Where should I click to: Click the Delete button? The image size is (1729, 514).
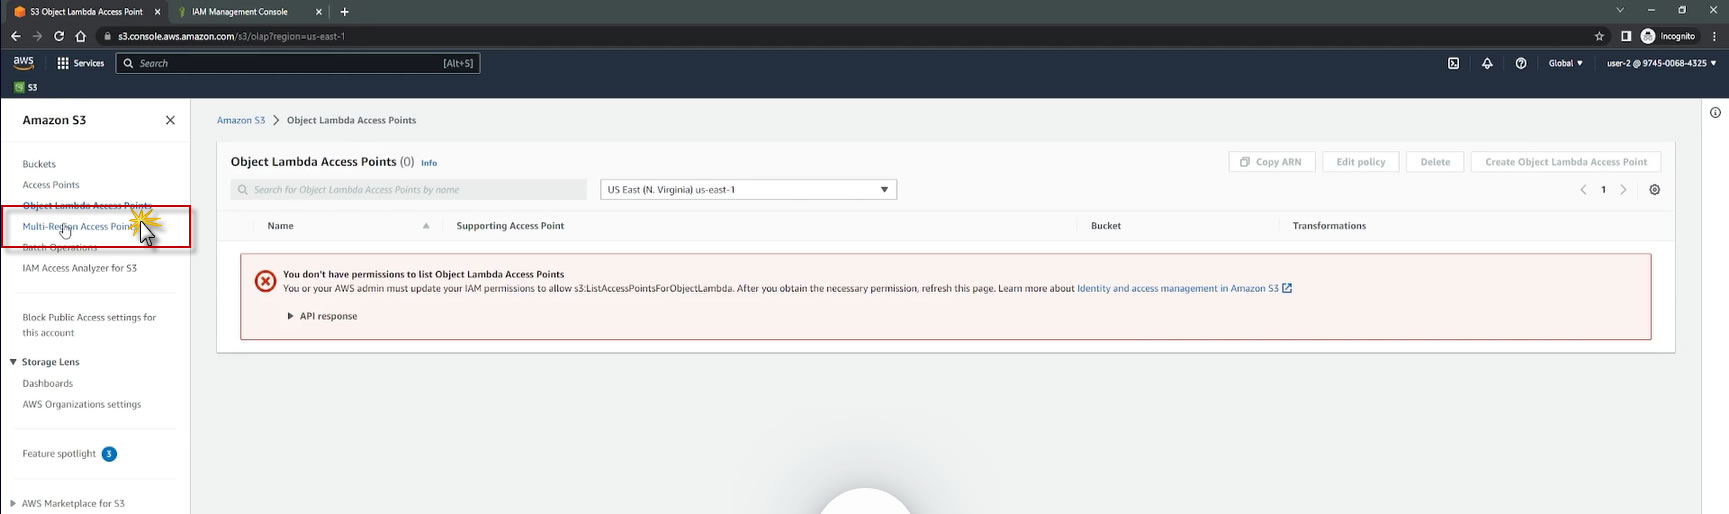(1435, 162)
